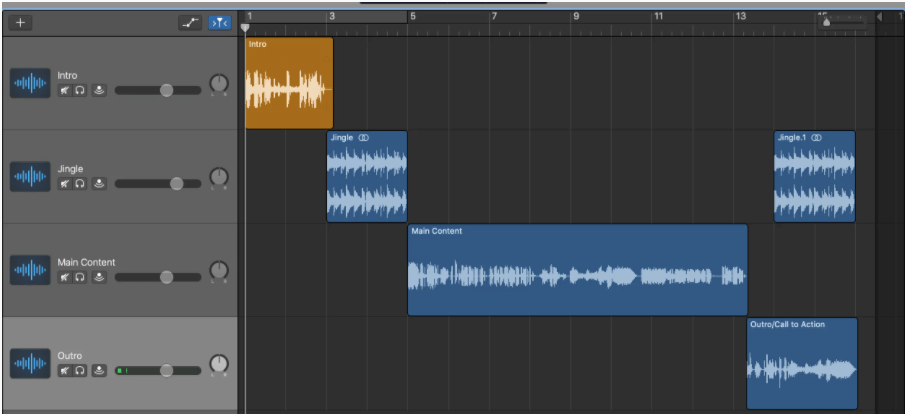905x414 pixels.
Task: Click the Intro track pan knob
Action: click(219, 85)
